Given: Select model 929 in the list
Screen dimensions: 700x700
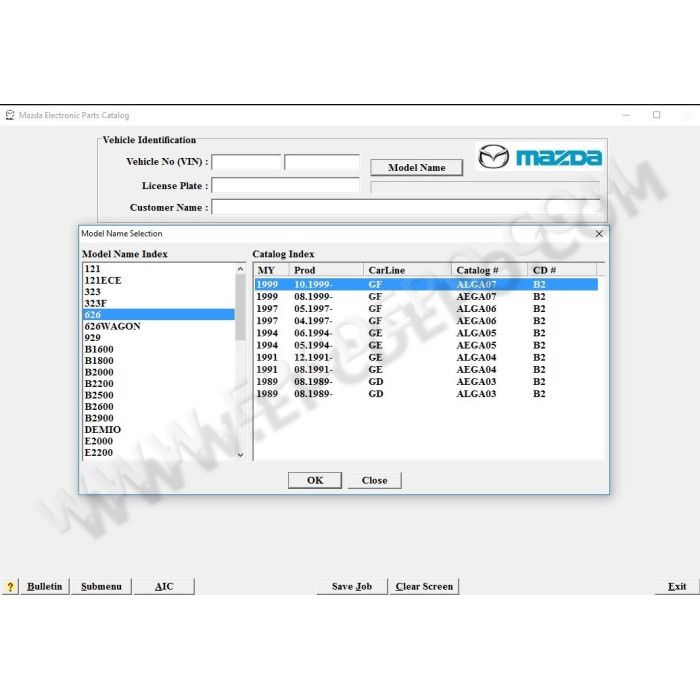Looking at the screenshot, I should (158, 338).
